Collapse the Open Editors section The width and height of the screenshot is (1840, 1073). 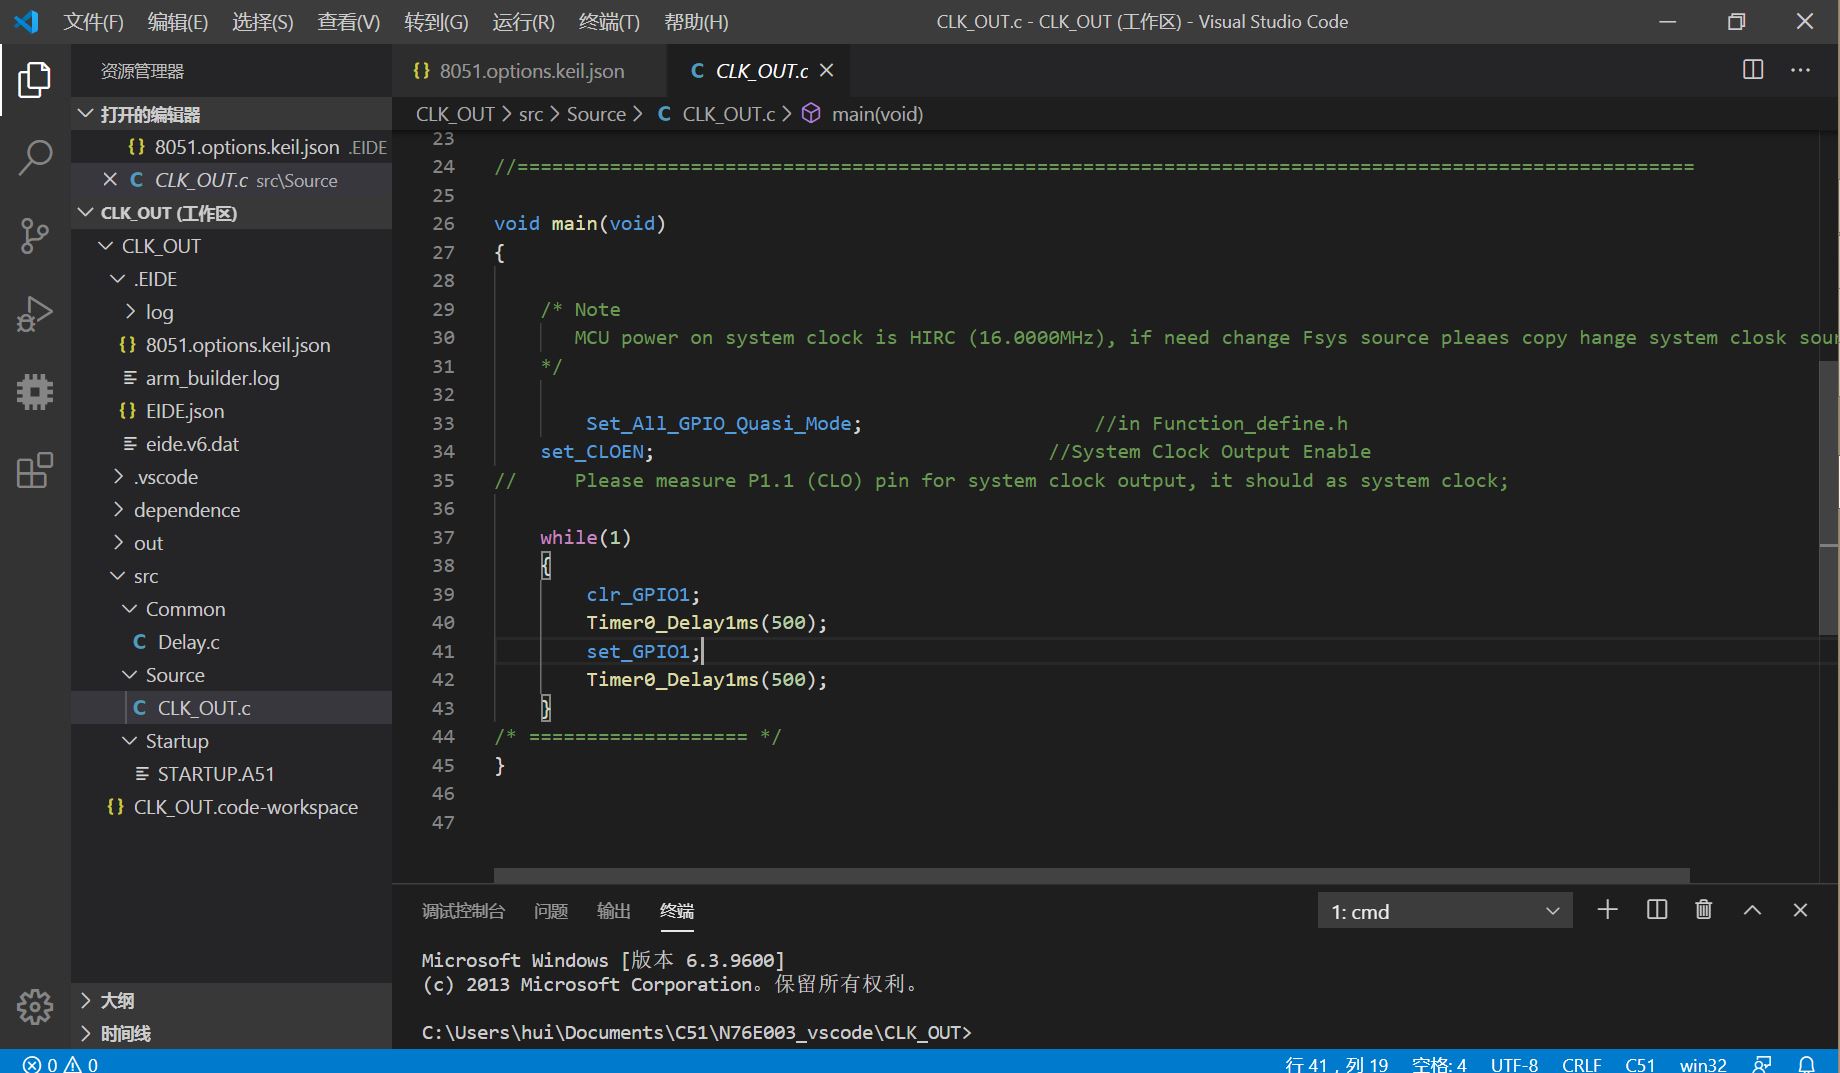click(x=231, y=114)
